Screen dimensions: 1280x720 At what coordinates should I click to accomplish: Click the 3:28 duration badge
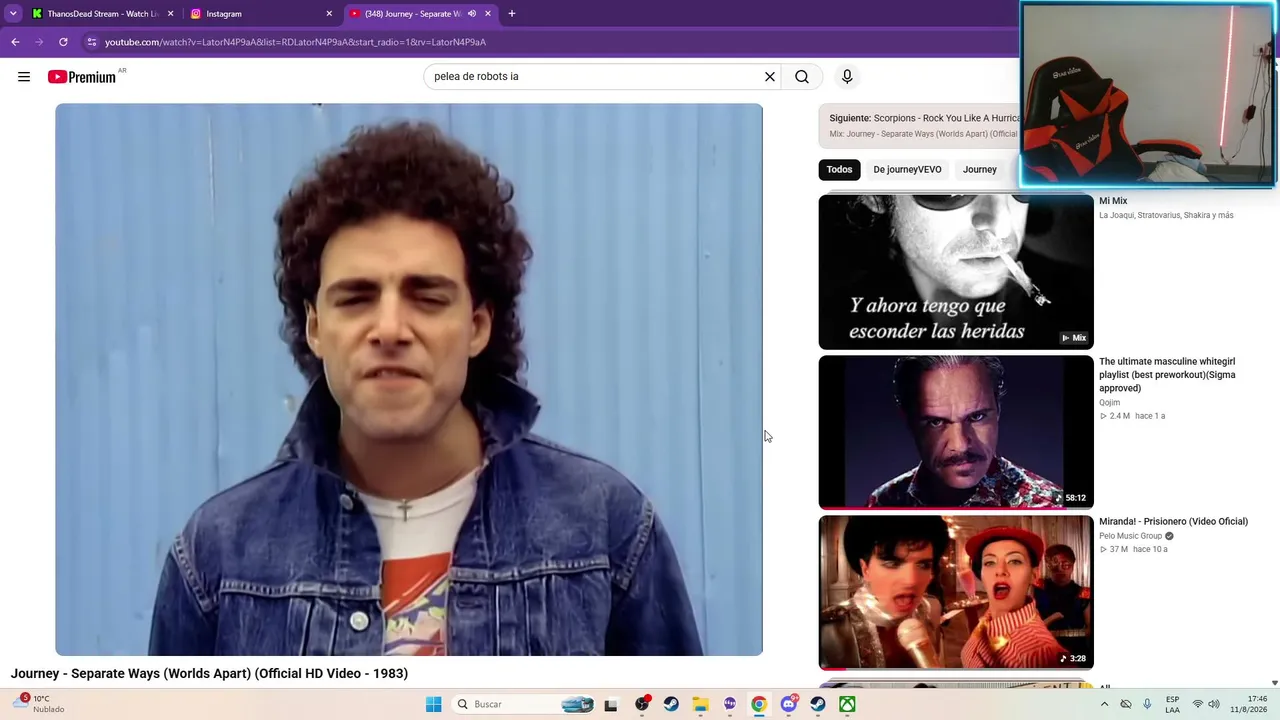tap(1075, 659)
